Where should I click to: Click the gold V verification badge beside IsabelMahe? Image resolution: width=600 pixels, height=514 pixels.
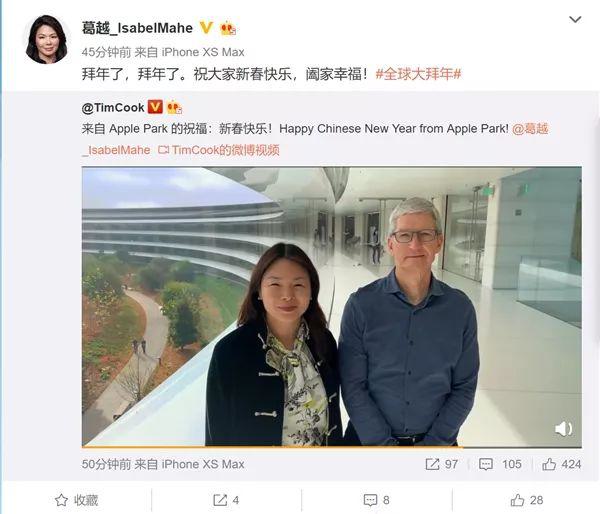(206, 28)
